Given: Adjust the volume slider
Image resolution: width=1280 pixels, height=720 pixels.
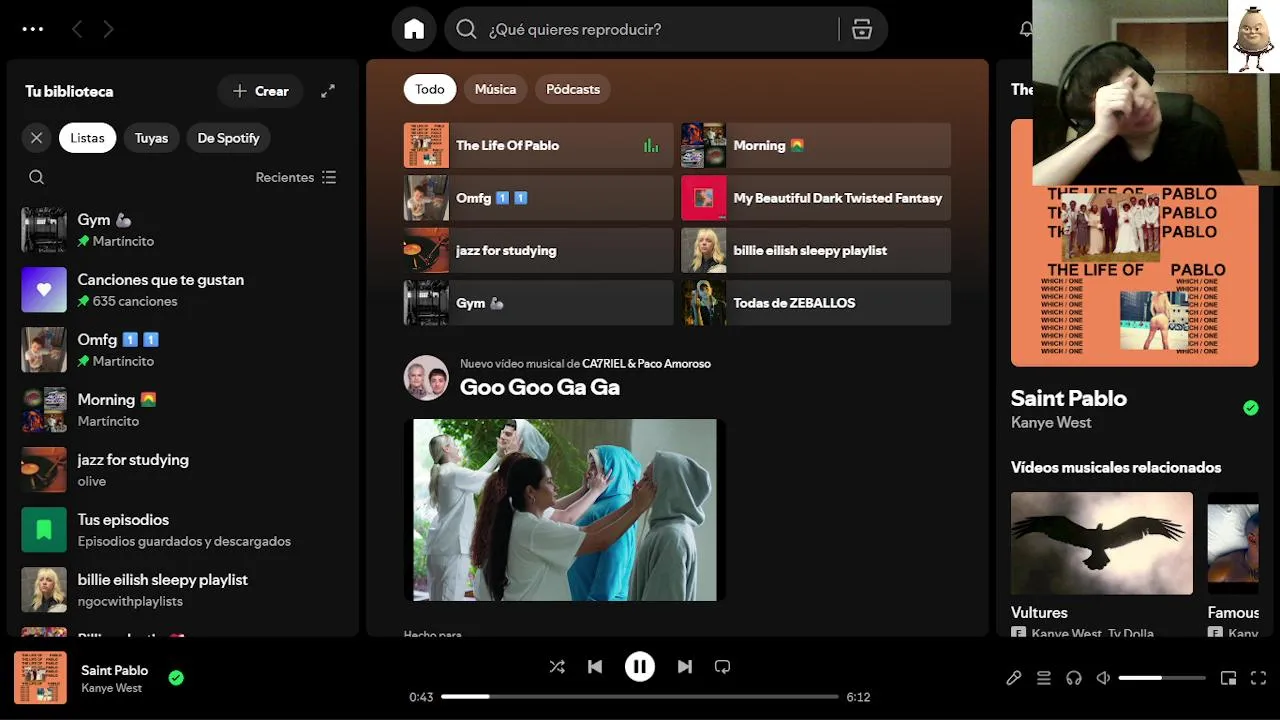Looking at the screenshot, I should (x=1162, y=678).
